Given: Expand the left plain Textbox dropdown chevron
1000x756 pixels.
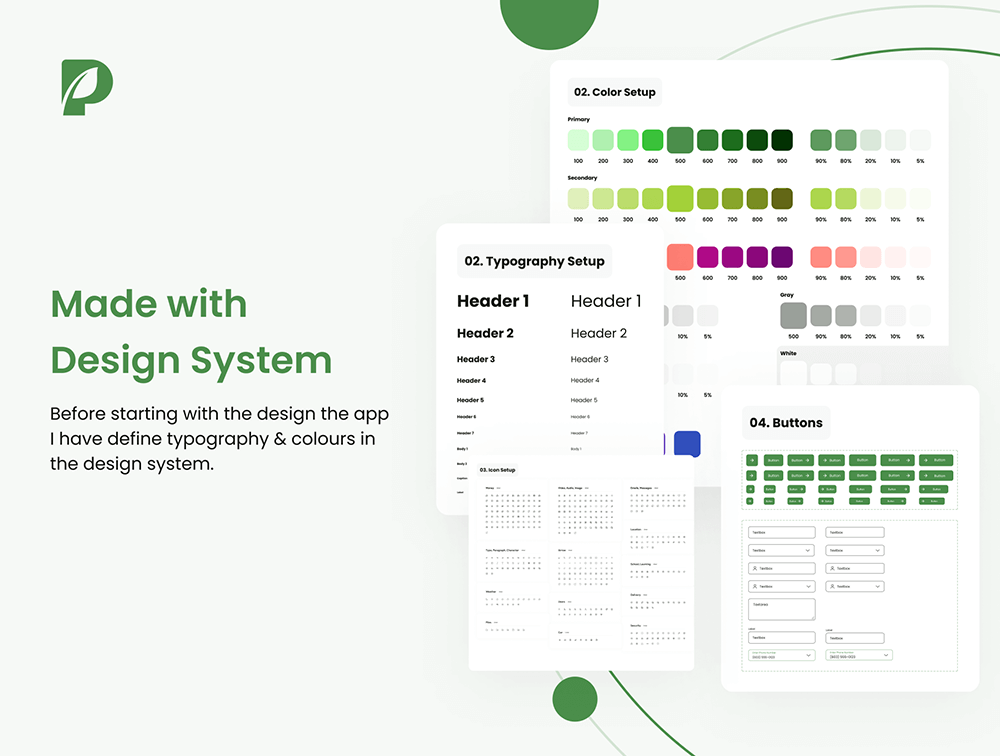Looking at the screenshot, I should tap(807, 550).
